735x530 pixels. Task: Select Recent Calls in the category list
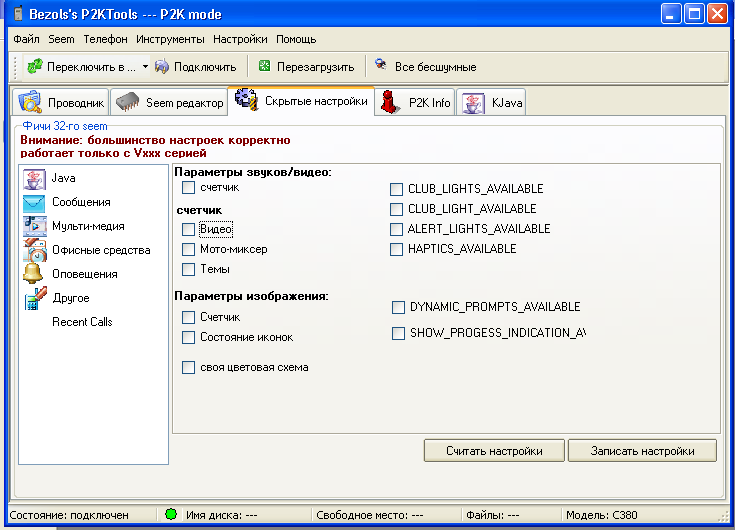(82, 322)
